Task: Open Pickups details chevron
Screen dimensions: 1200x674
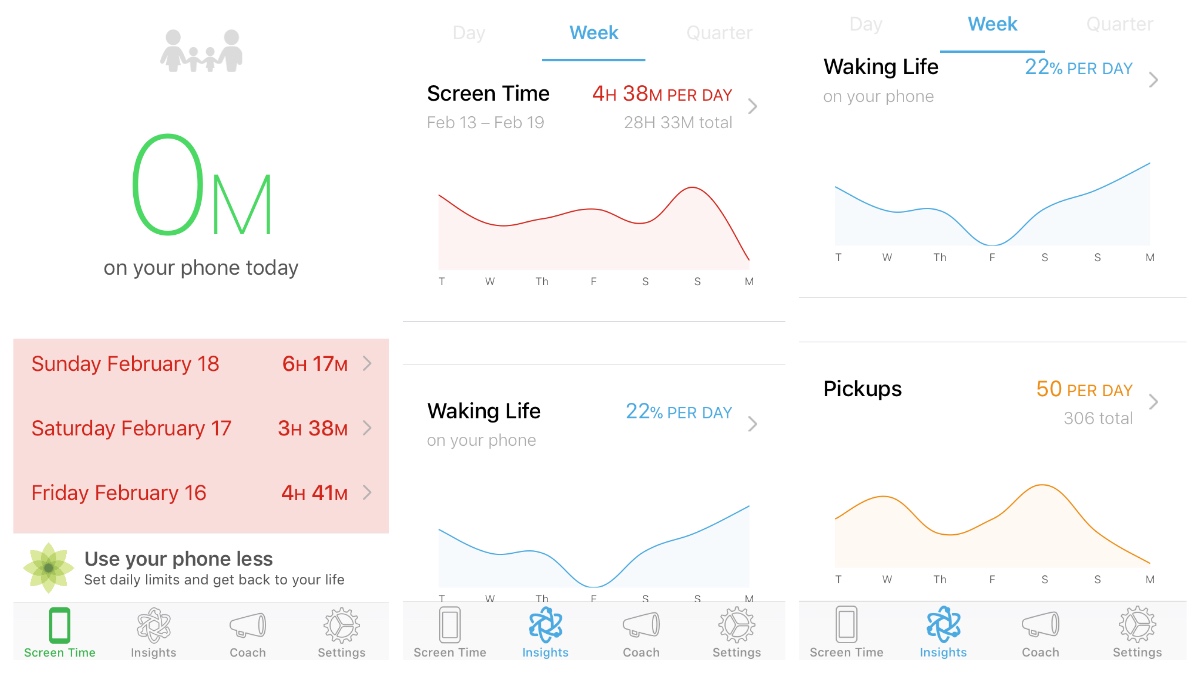Action: point(1153,402)
